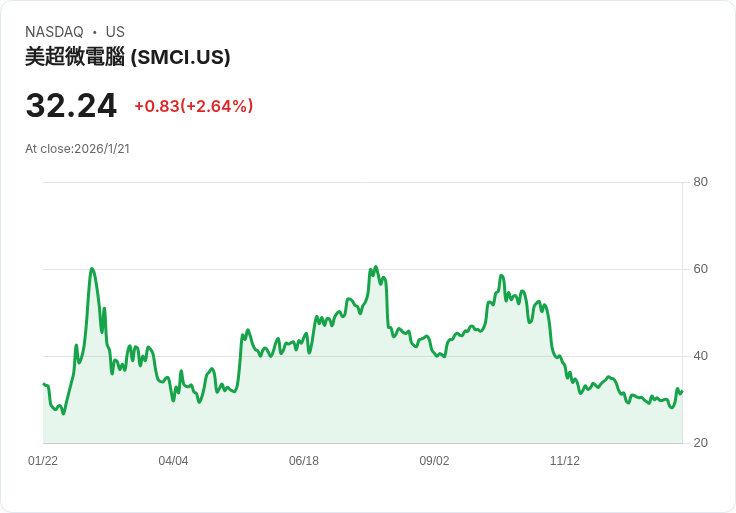Viewport: 736px width, 513px height.
Task: Click the 04/04 date on the axis
Action: pos(173,461)
